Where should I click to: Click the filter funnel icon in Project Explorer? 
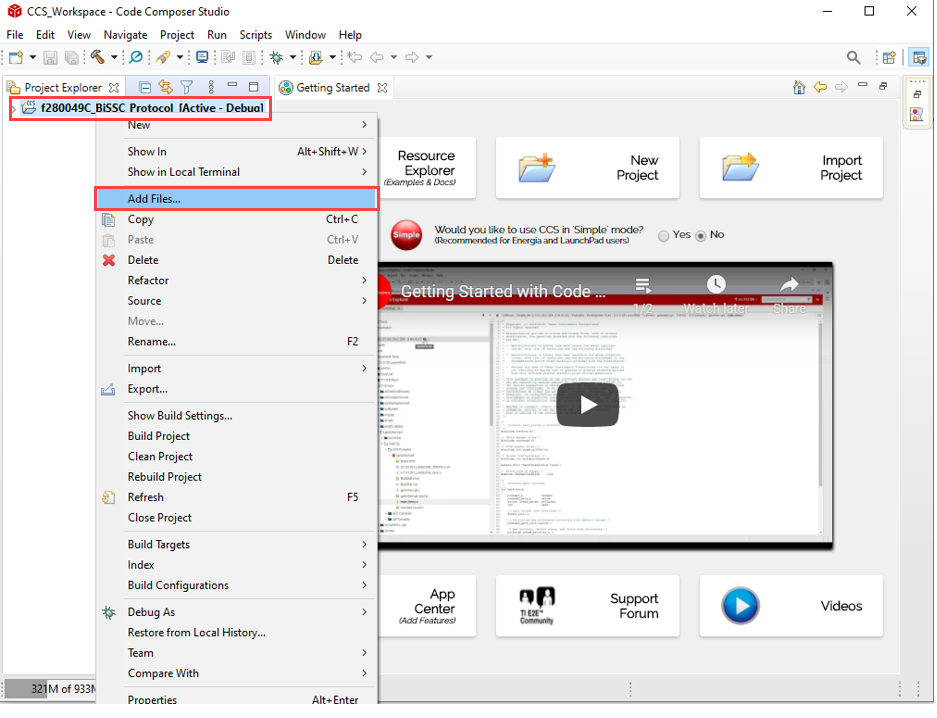(186, 88)
